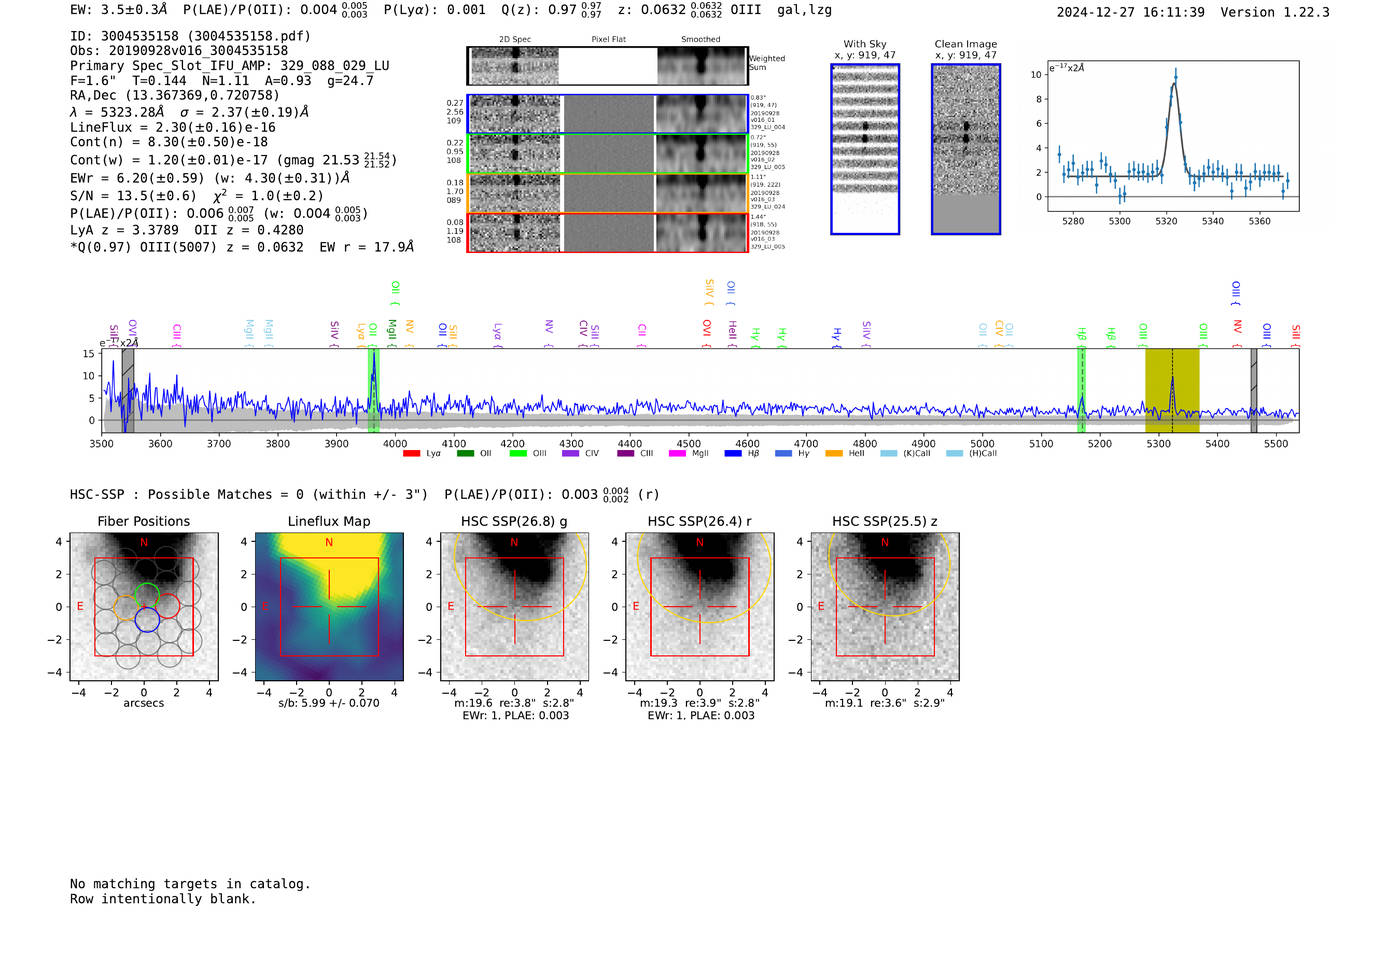Screen dimensions: 1400x953
Task: Select the Gaussian emission line fit plot
Action: 1173,136
